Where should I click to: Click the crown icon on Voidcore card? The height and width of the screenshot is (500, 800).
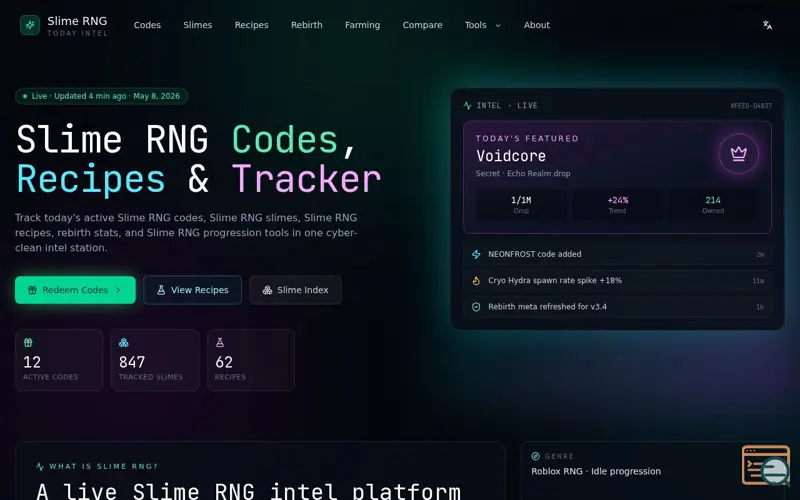click(738, 154)
